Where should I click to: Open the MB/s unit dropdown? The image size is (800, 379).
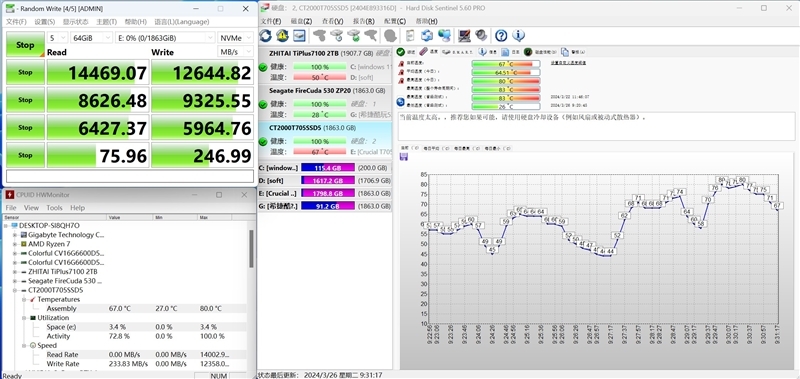235,52
